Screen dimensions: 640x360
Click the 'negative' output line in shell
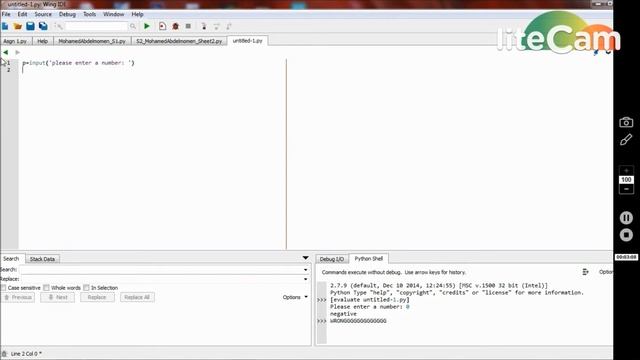click(x=343, y=314)
